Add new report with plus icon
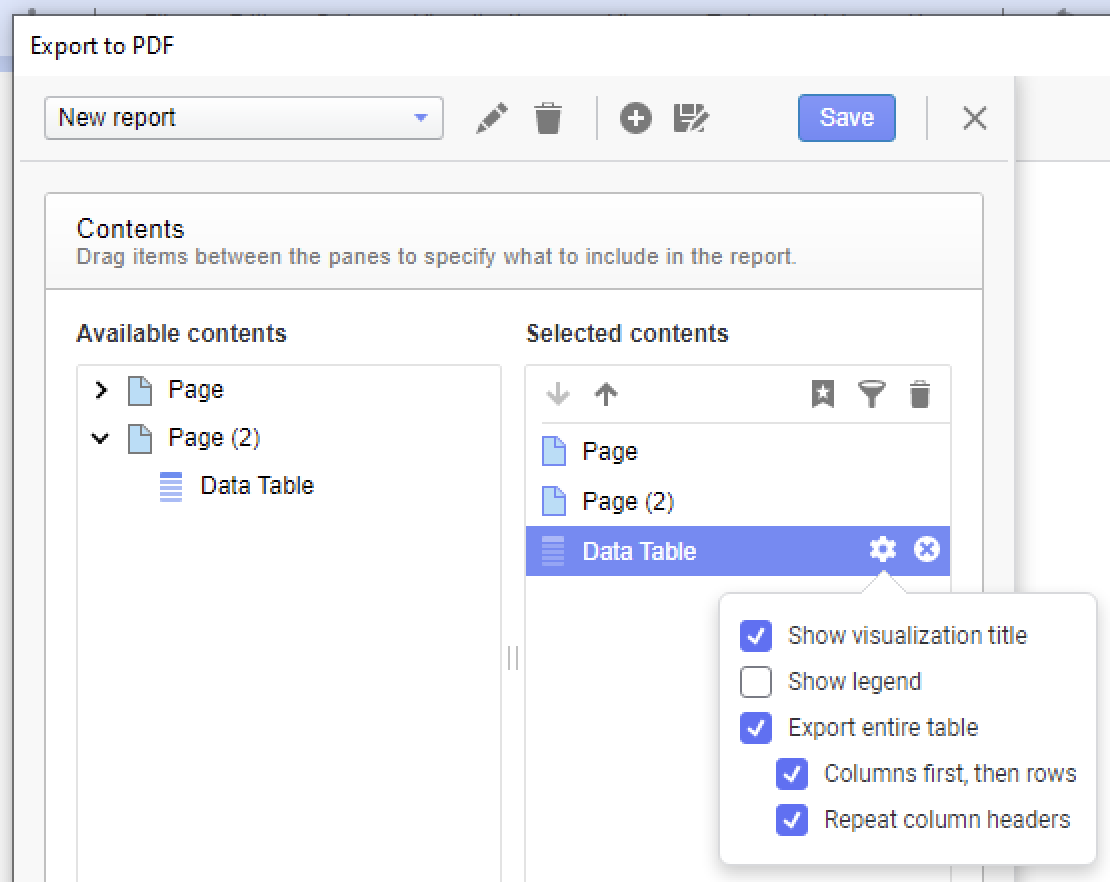 635,119
